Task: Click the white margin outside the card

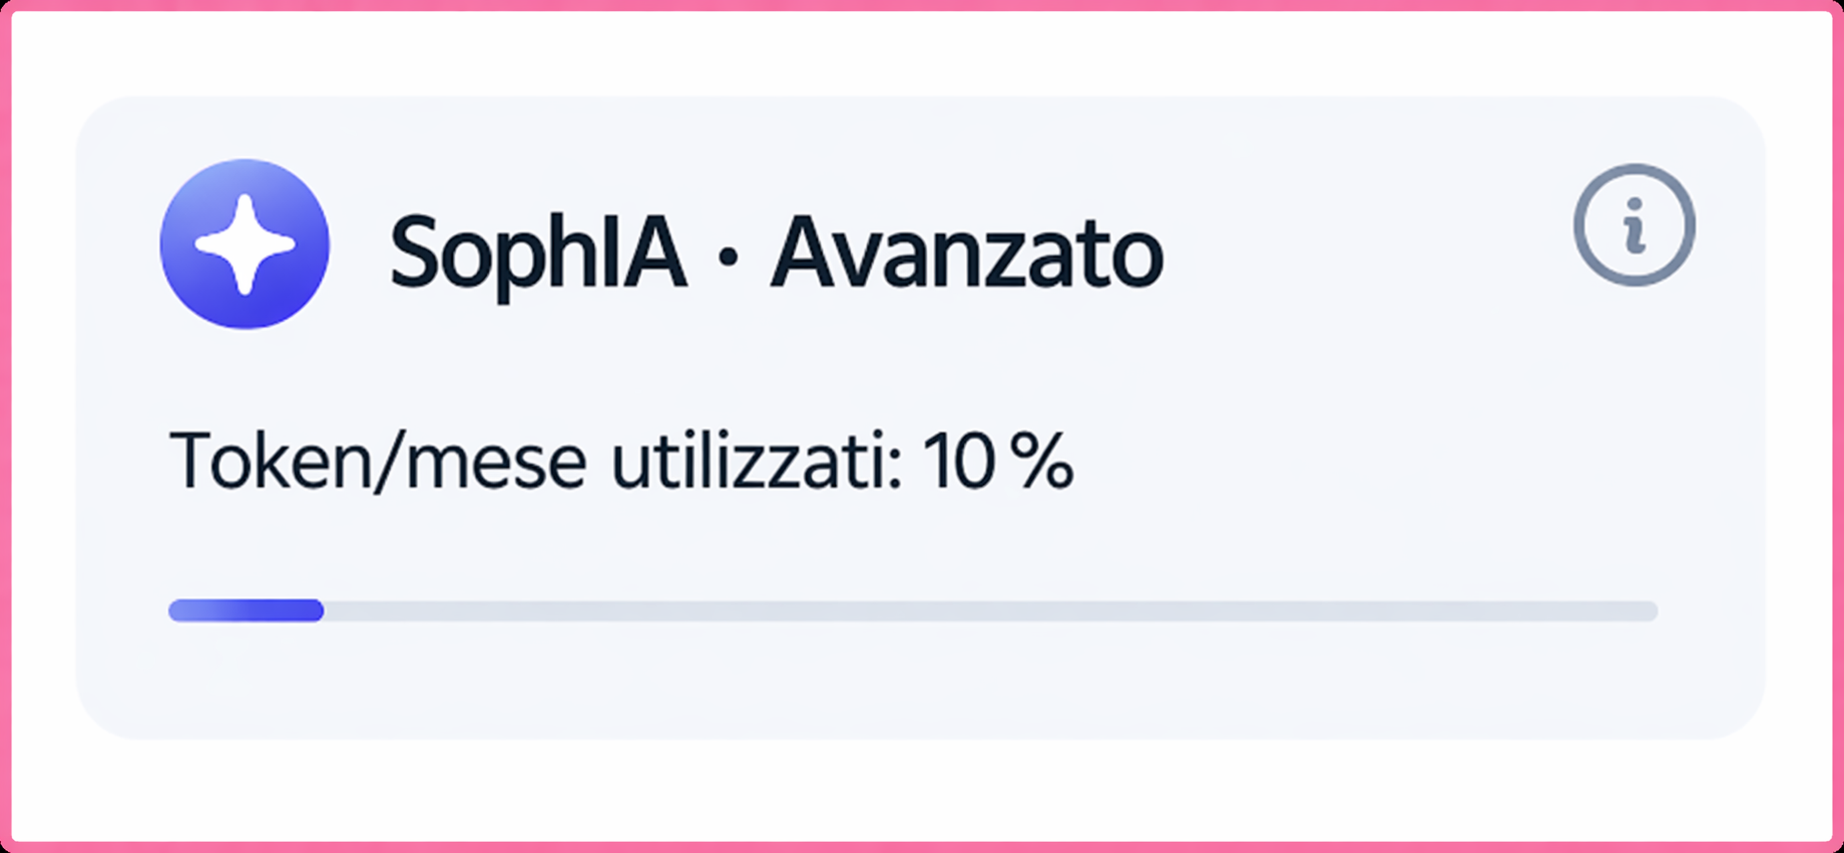Action: pyautogui.click(x=920, y=790)
